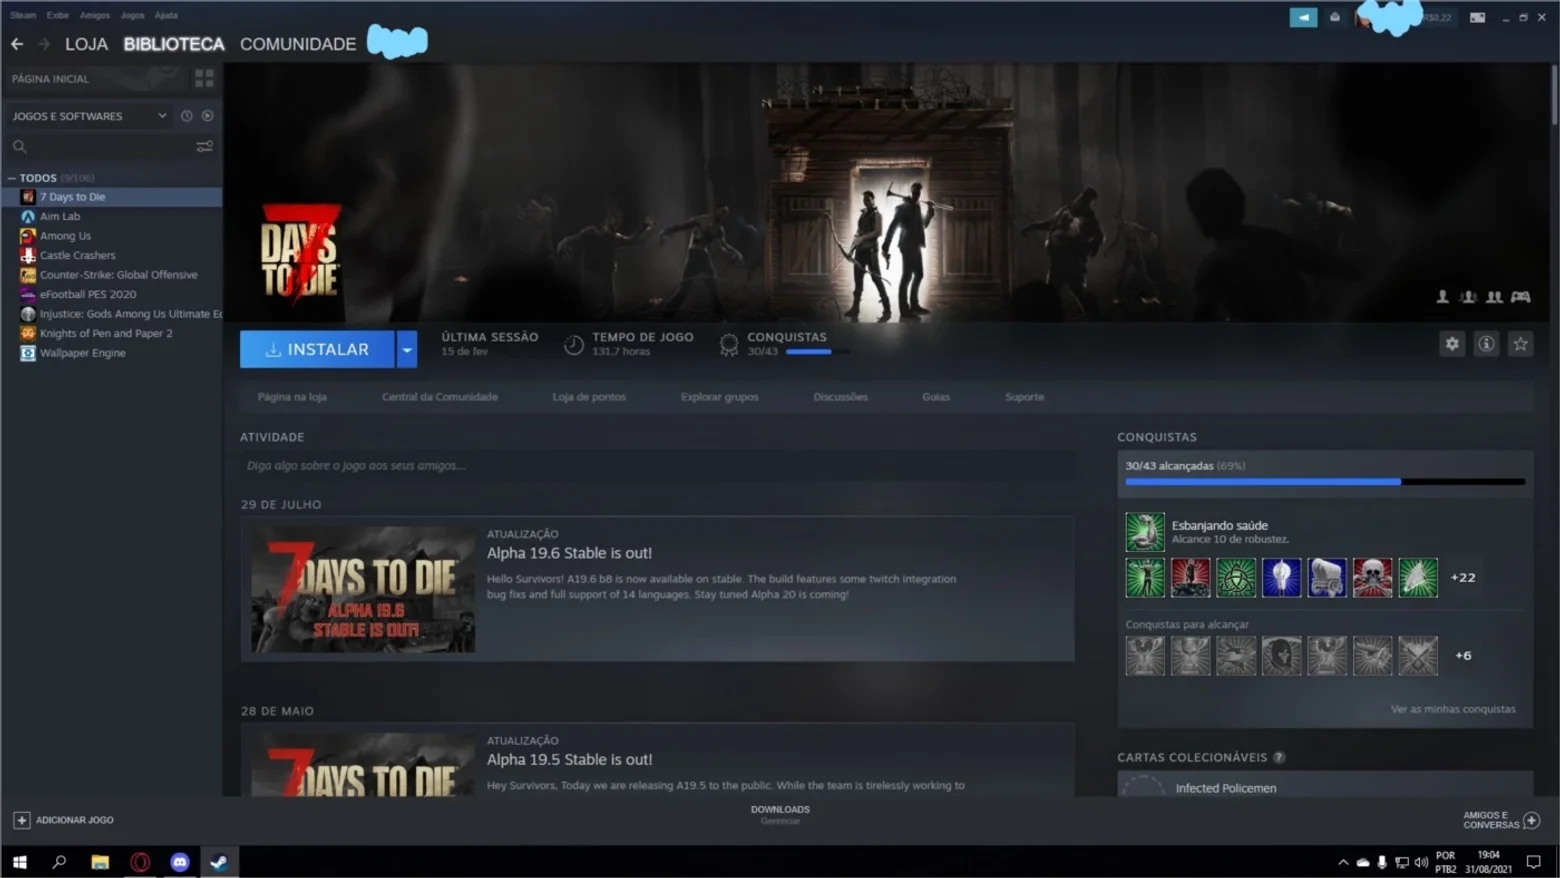The image size is (1560, 878).
Task: Switch to the LOJA tab
Action: 86,44
